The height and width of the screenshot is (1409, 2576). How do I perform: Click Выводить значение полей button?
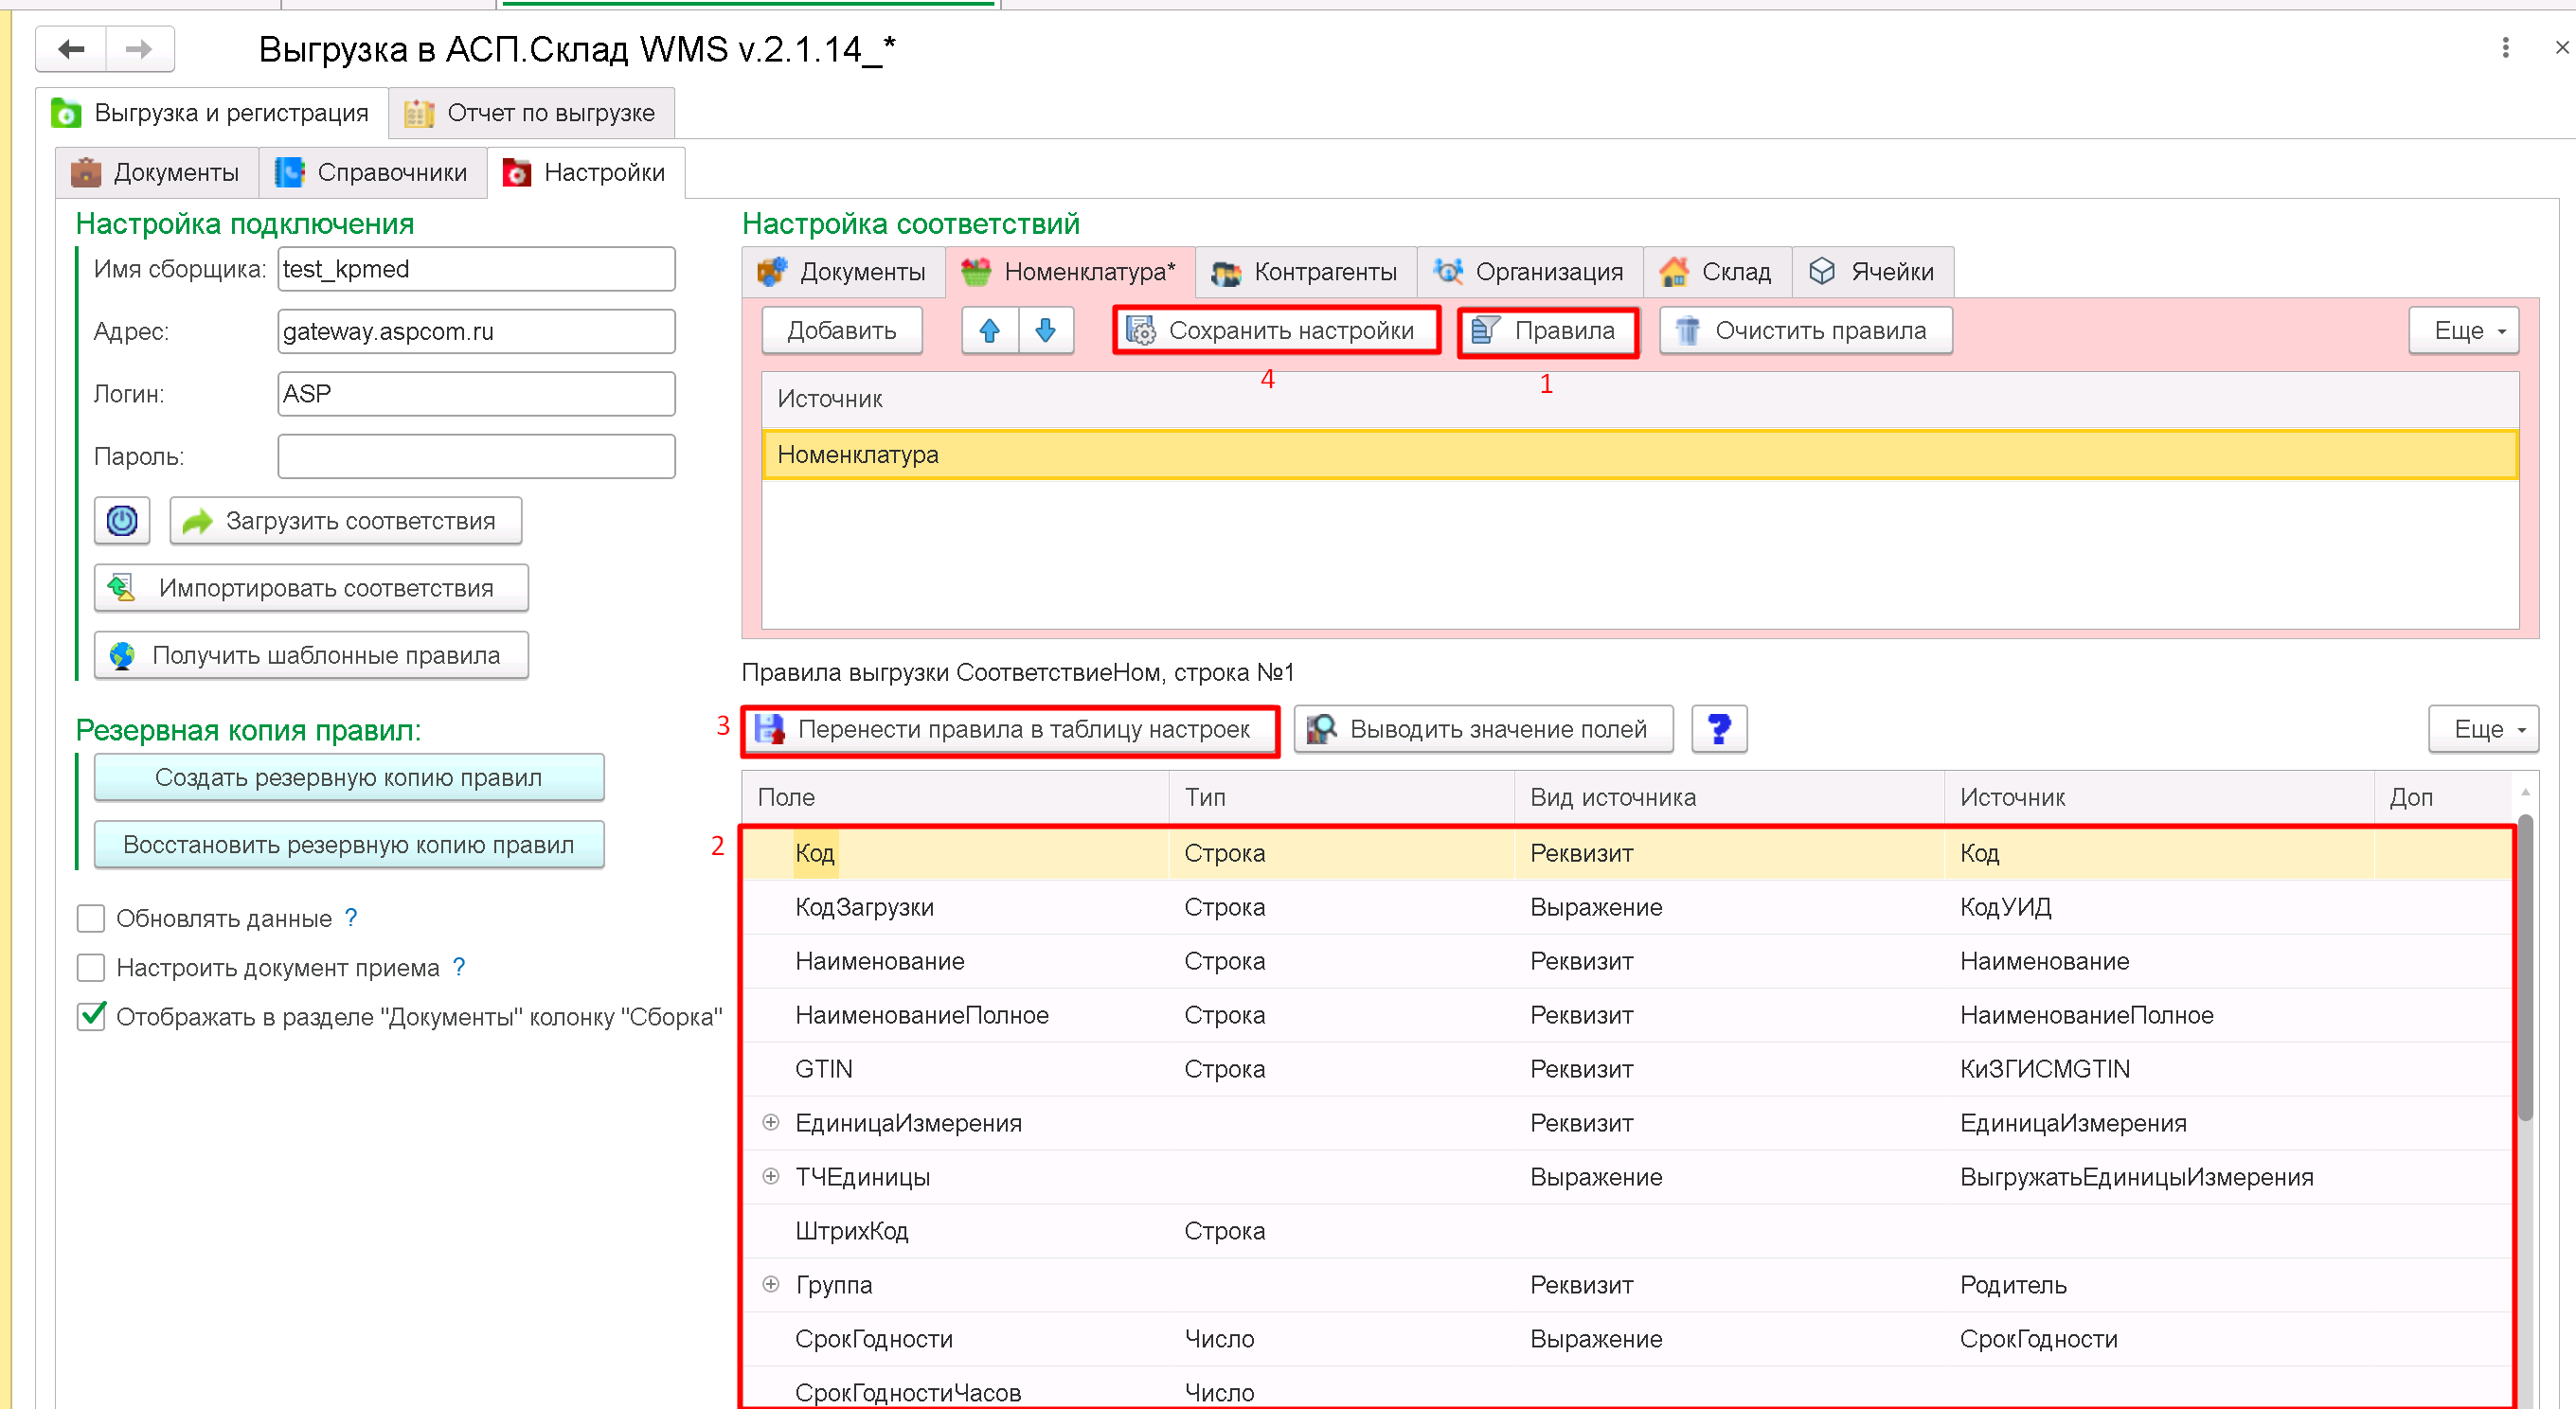(x=1483, y=729)
